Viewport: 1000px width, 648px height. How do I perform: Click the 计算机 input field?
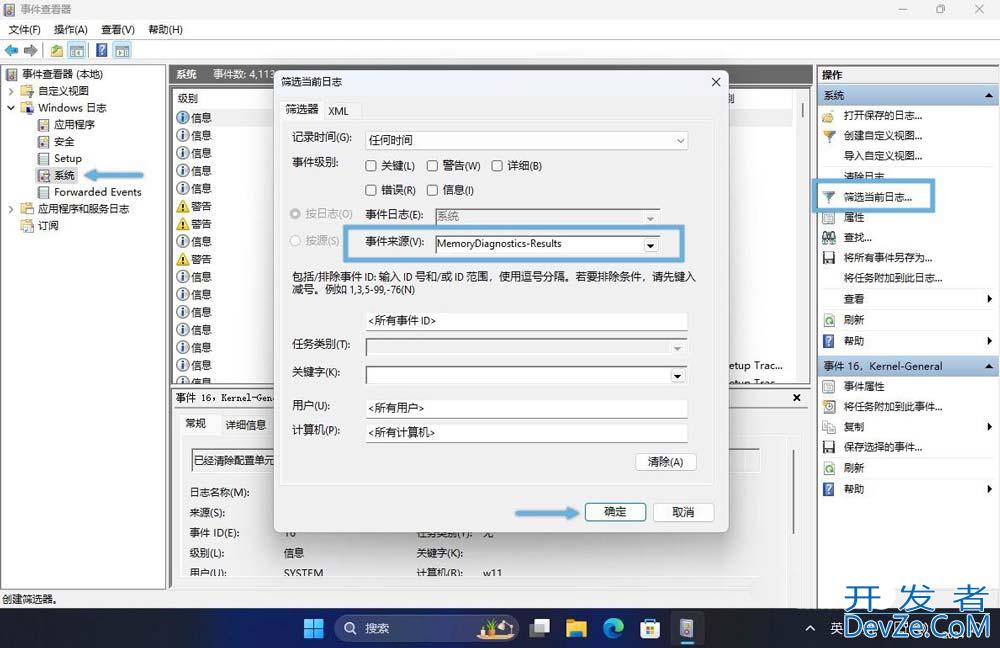coord(526,433)
